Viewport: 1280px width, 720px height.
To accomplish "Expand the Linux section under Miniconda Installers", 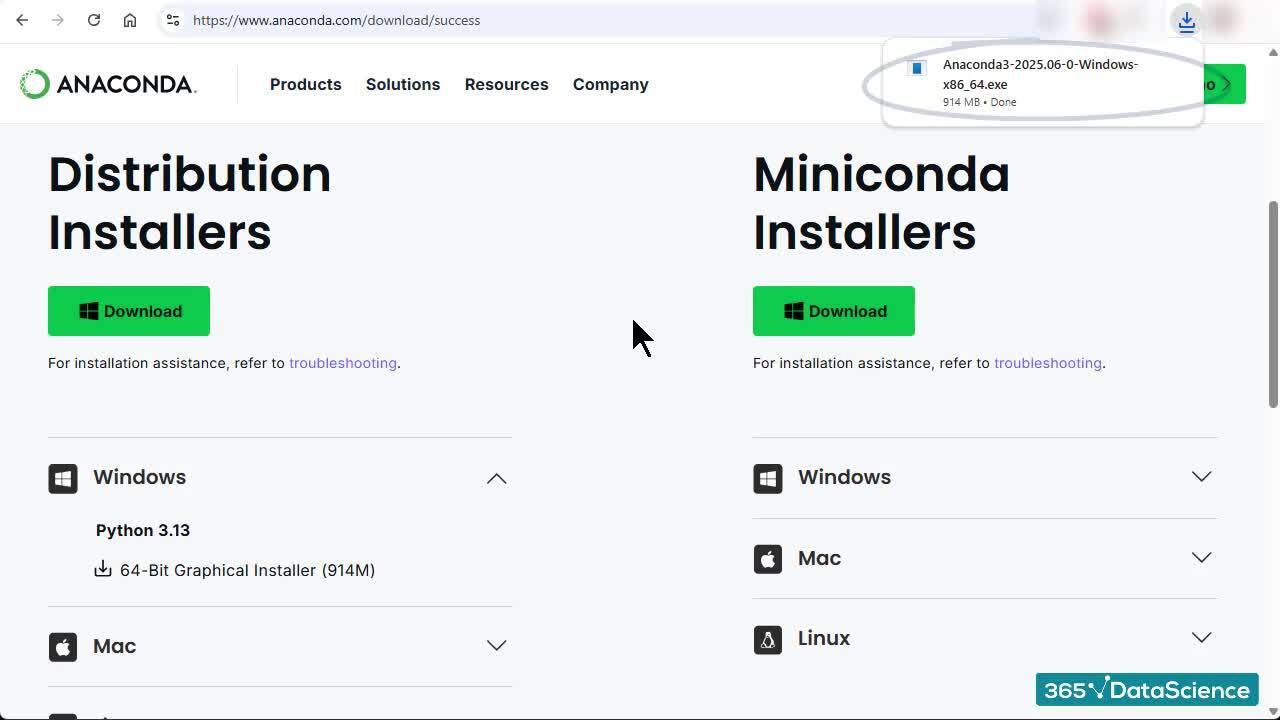I will [x=1201, y=637].
